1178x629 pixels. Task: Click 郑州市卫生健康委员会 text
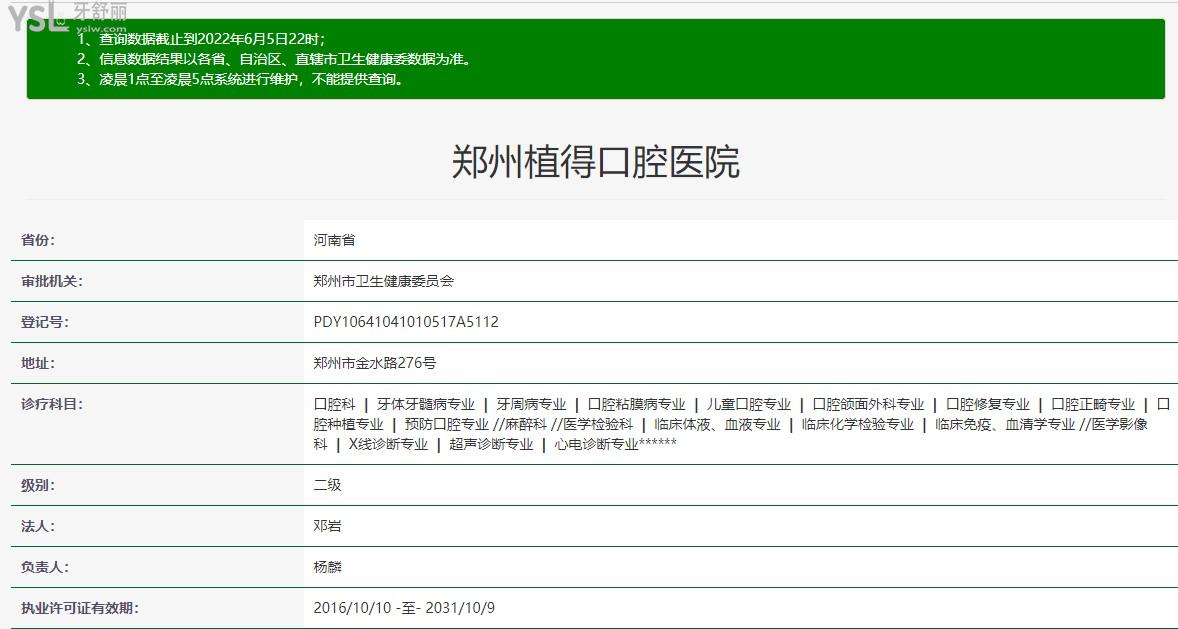click(x=383, y=281)
